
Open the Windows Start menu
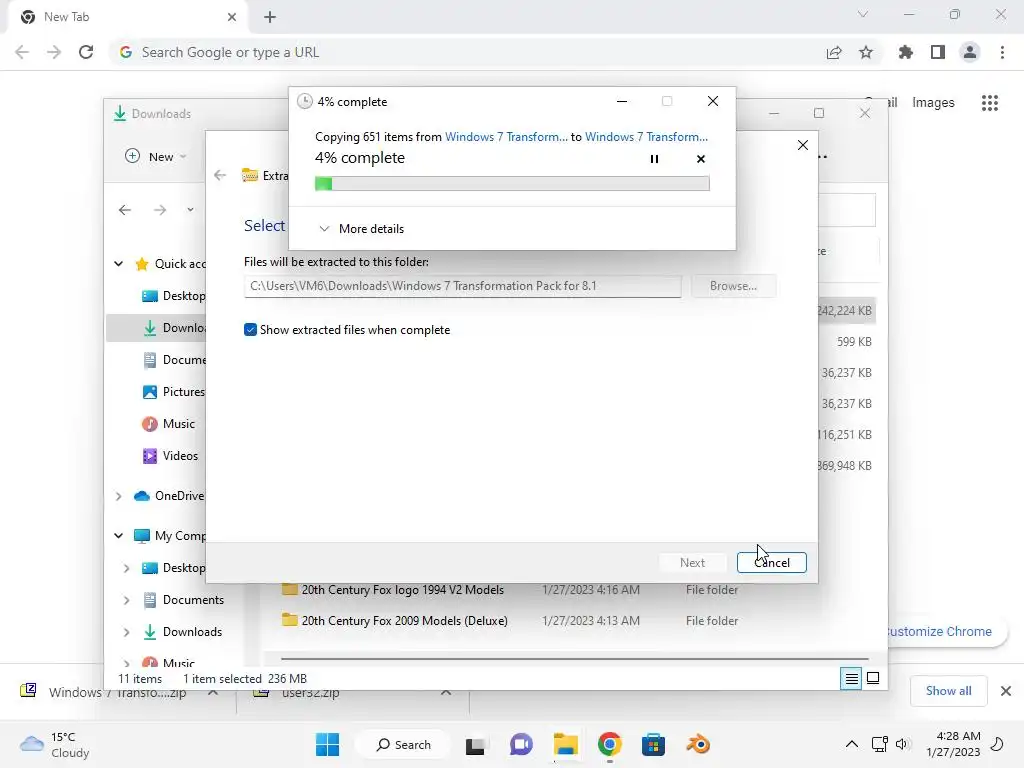[327, 744]
